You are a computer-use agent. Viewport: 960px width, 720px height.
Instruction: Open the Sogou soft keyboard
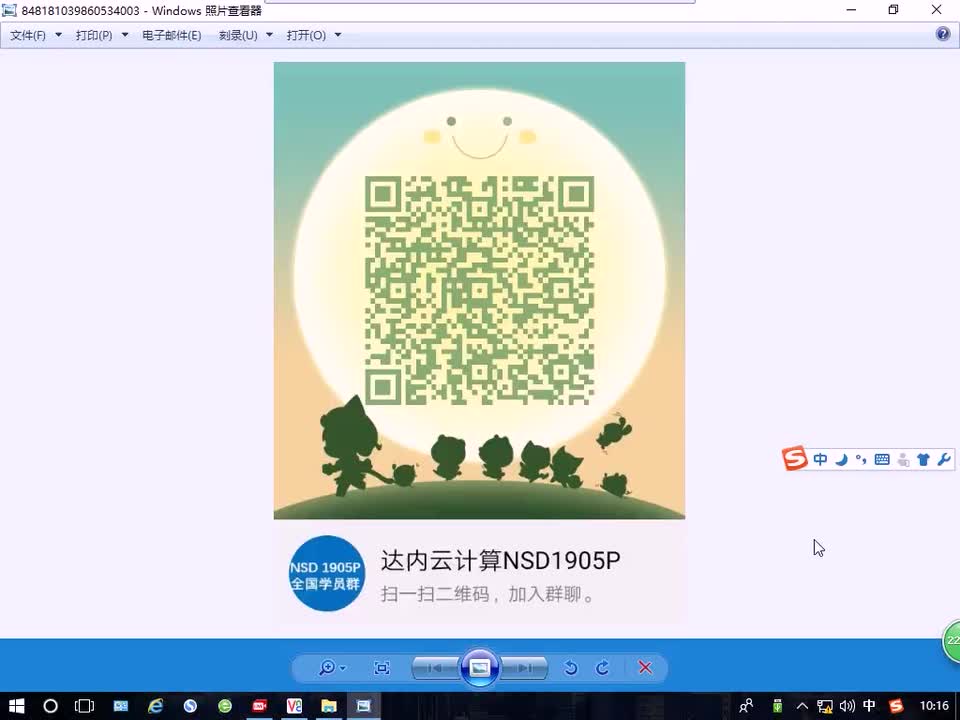coord(882,459)
